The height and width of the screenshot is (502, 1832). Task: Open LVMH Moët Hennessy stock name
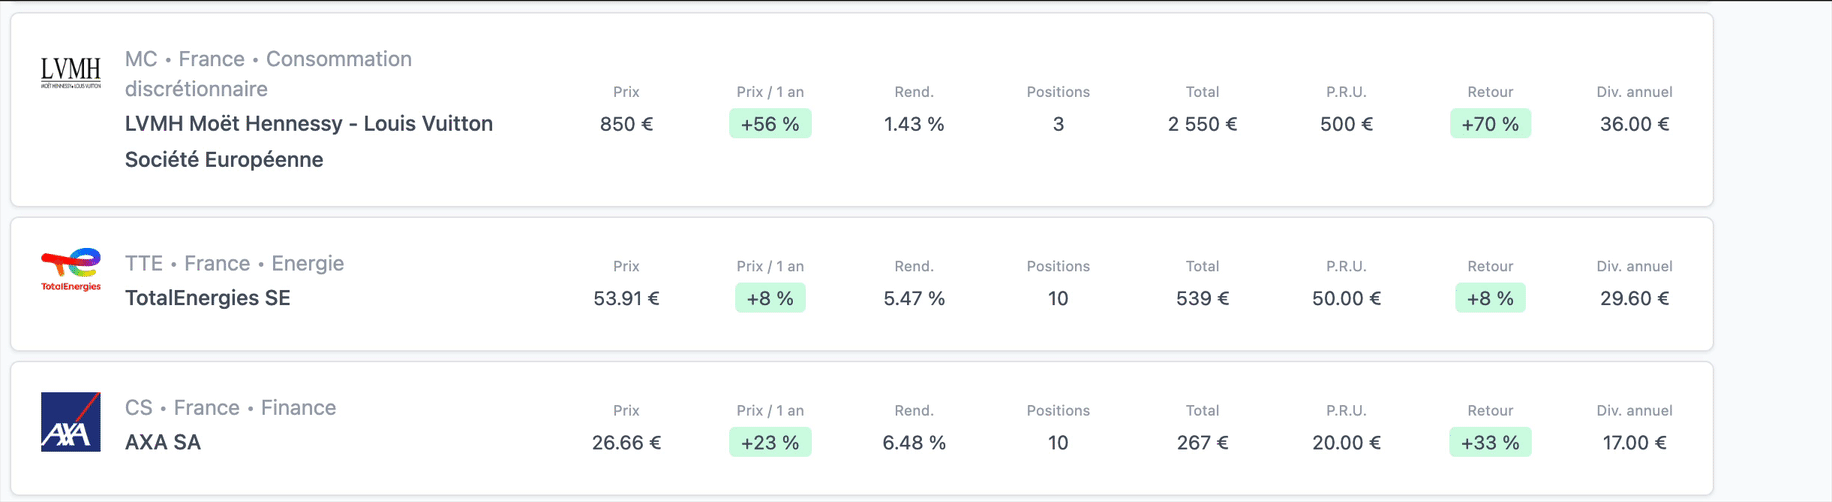coord(308,124)
